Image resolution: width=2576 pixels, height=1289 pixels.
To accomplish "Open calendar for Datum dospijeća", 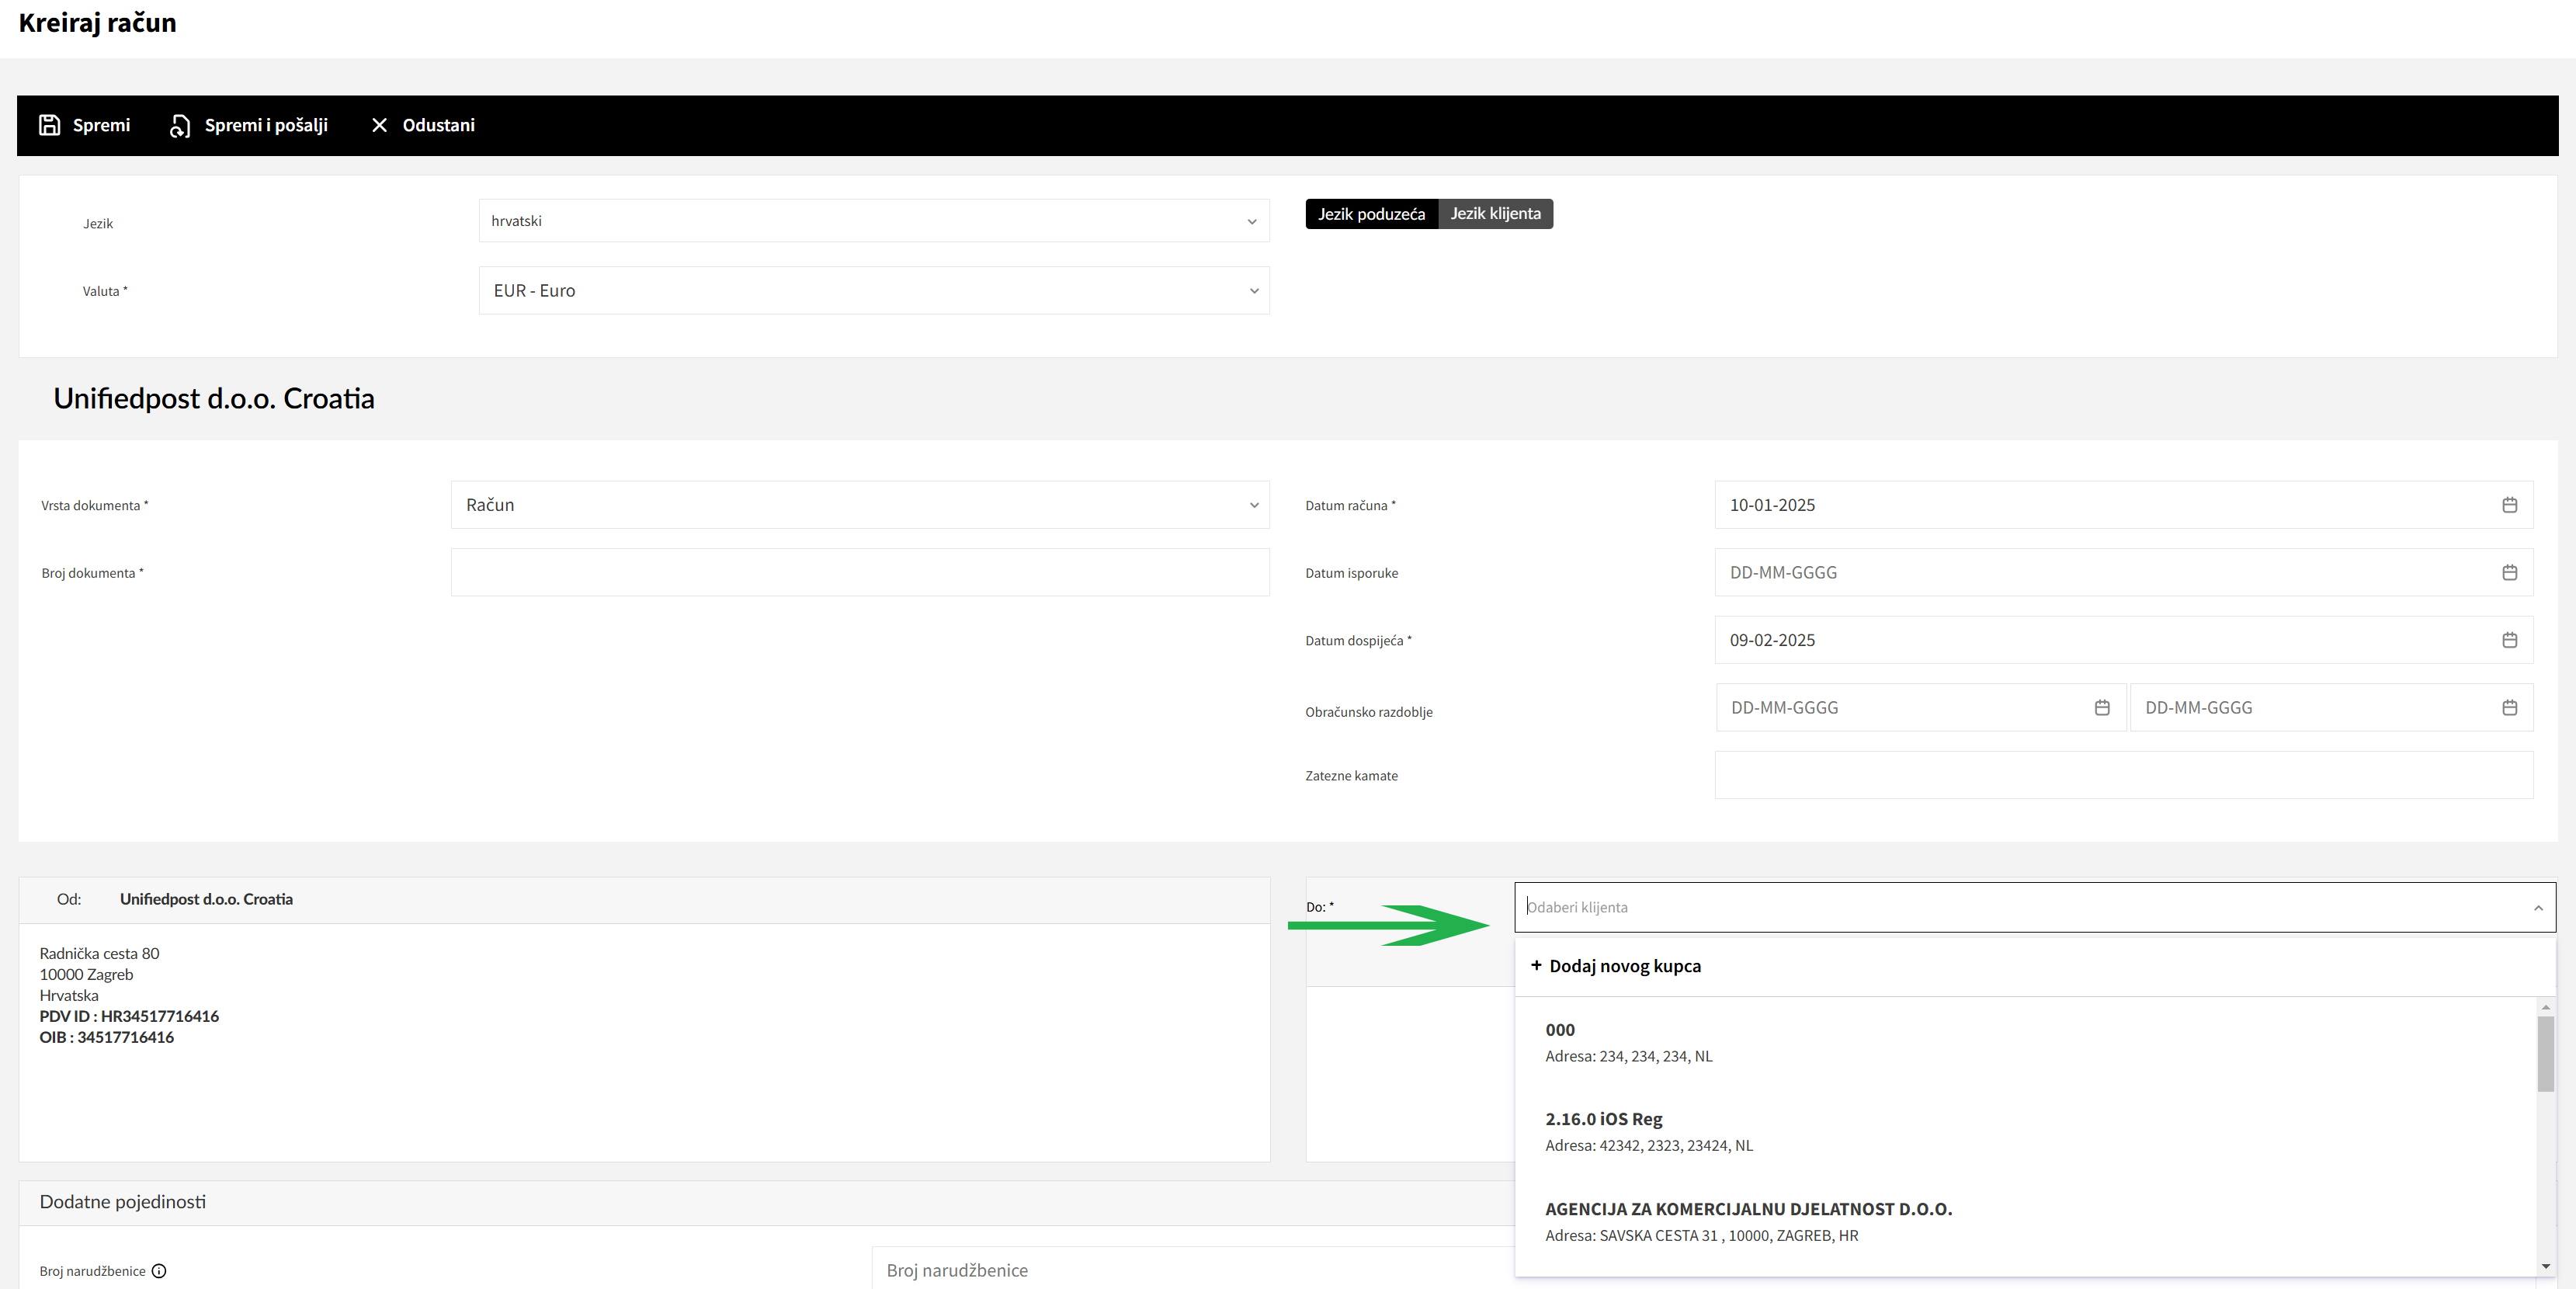I will (2509, 640).
